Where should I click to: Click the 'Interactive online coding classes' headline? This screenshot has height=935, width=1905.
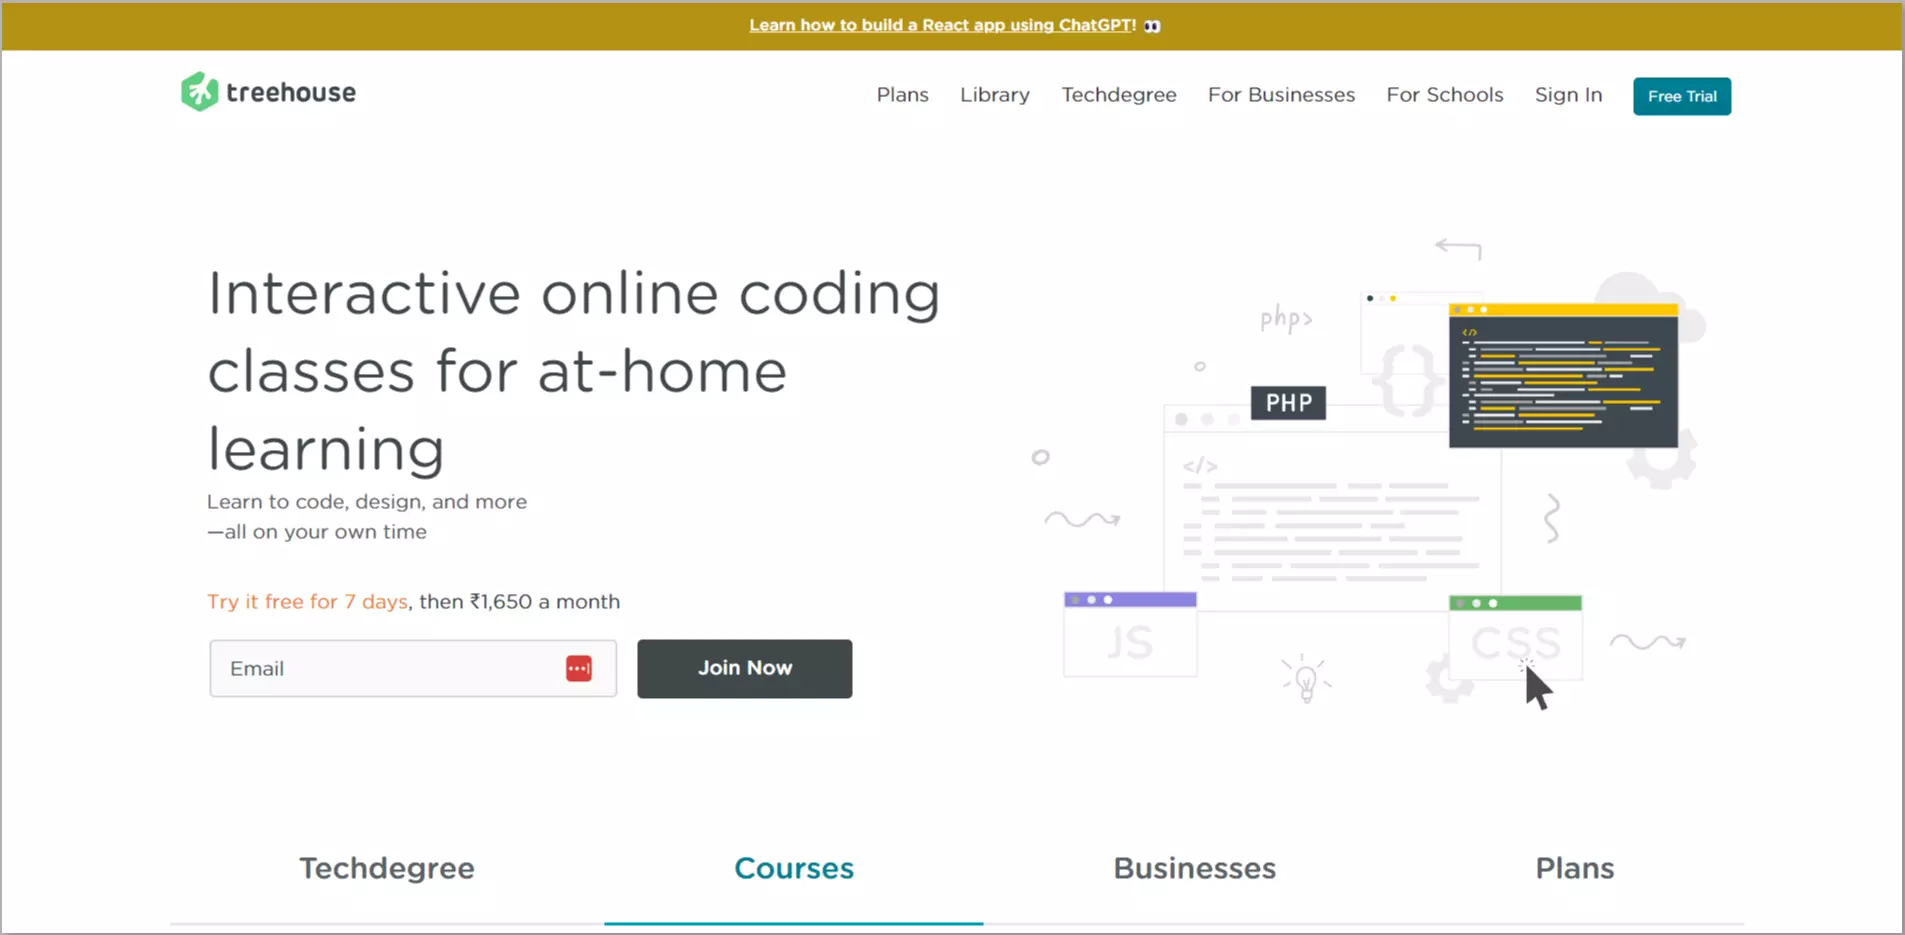[574, 370]
